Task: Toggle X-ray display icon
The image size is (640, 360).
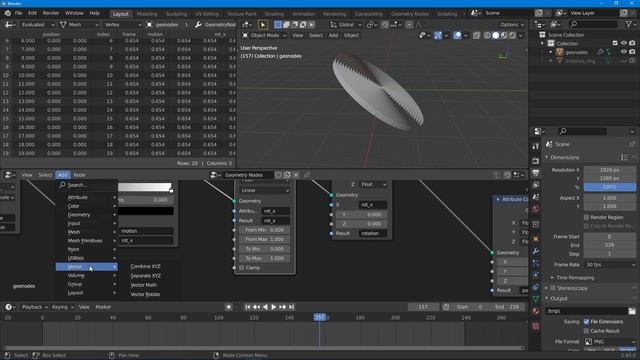Action: [x=476, y=36]
